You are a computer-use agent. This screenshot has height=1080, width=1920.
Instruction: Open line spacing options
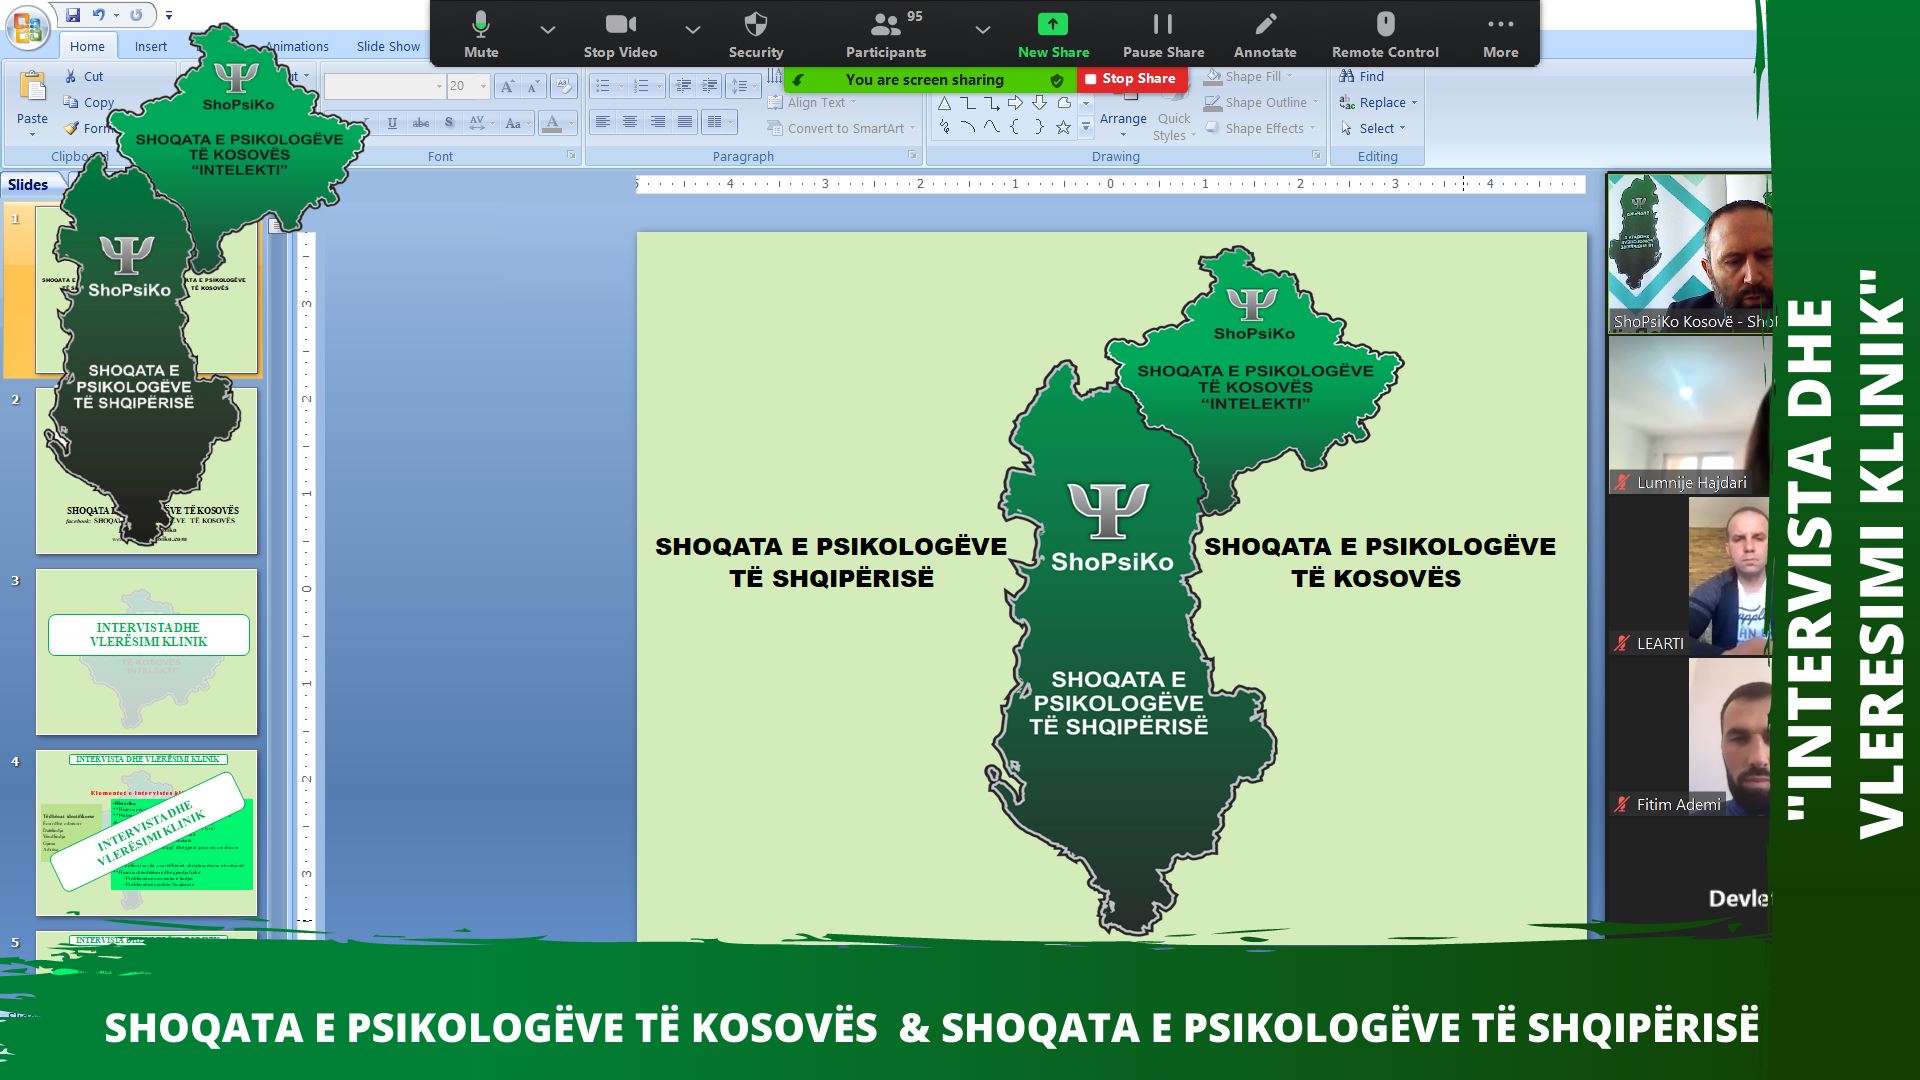point(743,86)
